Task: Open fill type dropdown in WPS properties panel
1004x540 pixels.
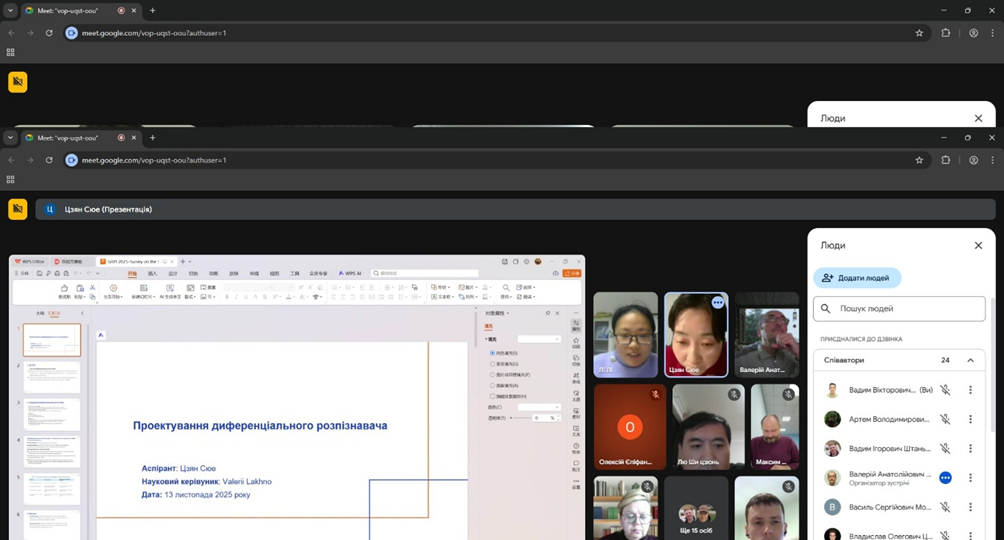Action: (538, 339)
